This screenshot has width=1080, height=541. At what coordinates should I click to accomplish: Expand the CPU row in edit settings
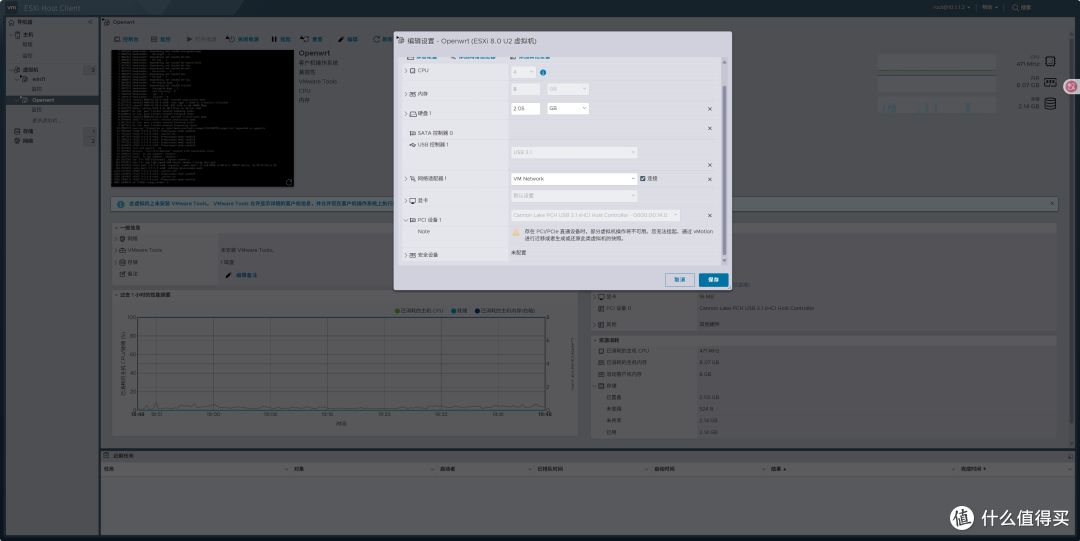tap(406, 71)
